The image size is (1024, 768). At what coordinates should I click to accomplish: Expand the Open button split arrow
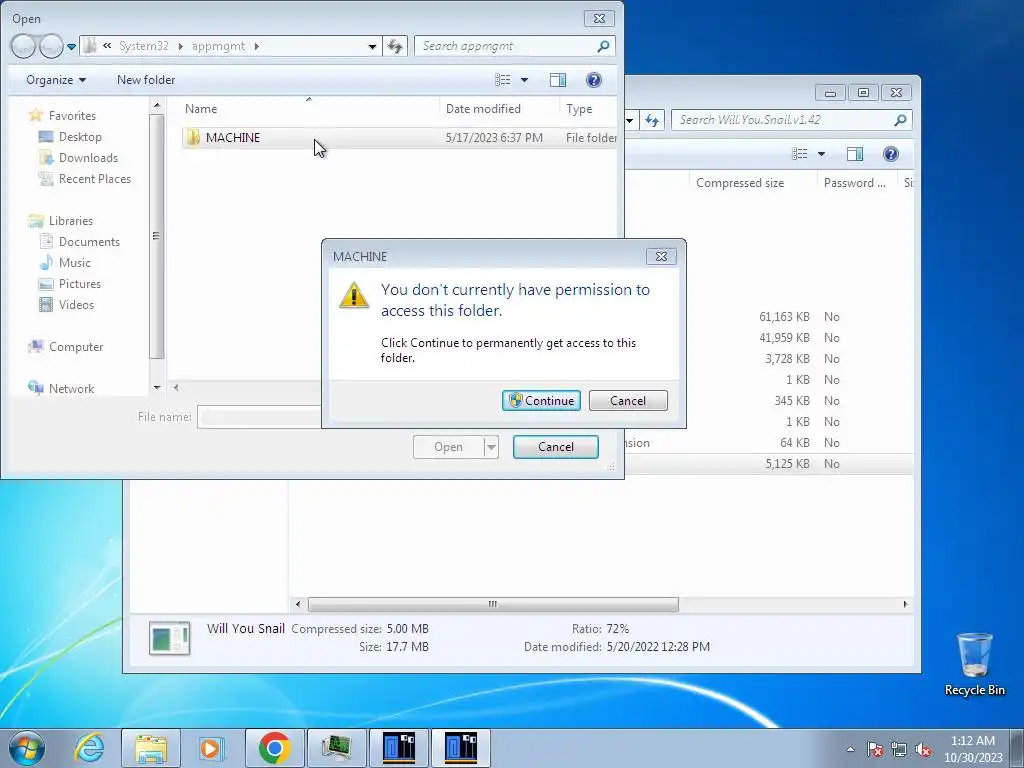[x=491, y=447]
